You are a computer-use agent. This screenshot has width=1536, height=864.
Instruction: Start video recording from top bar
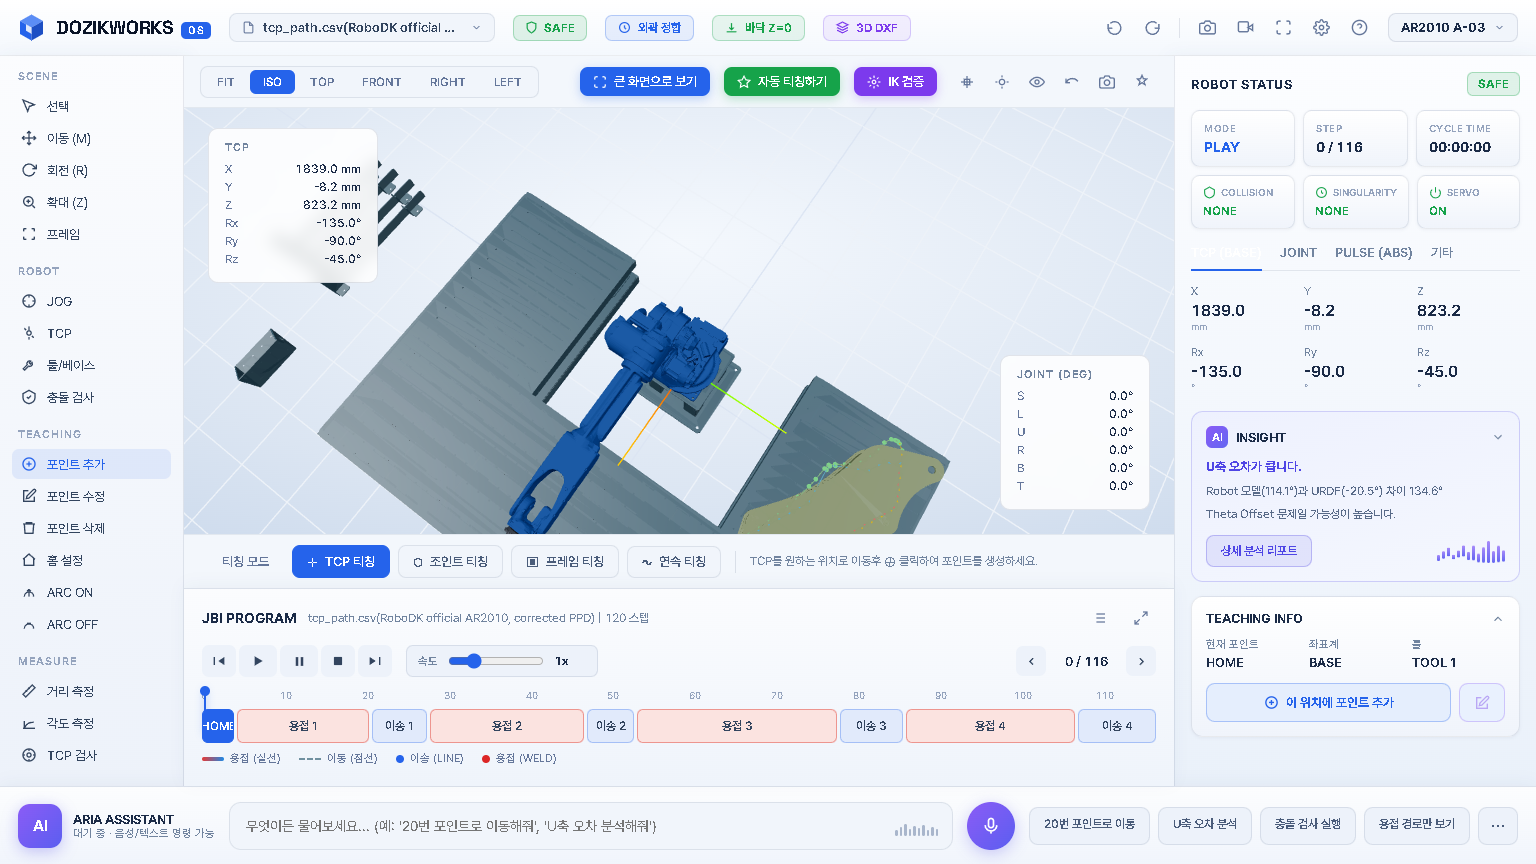click(x=1245, y=28)
